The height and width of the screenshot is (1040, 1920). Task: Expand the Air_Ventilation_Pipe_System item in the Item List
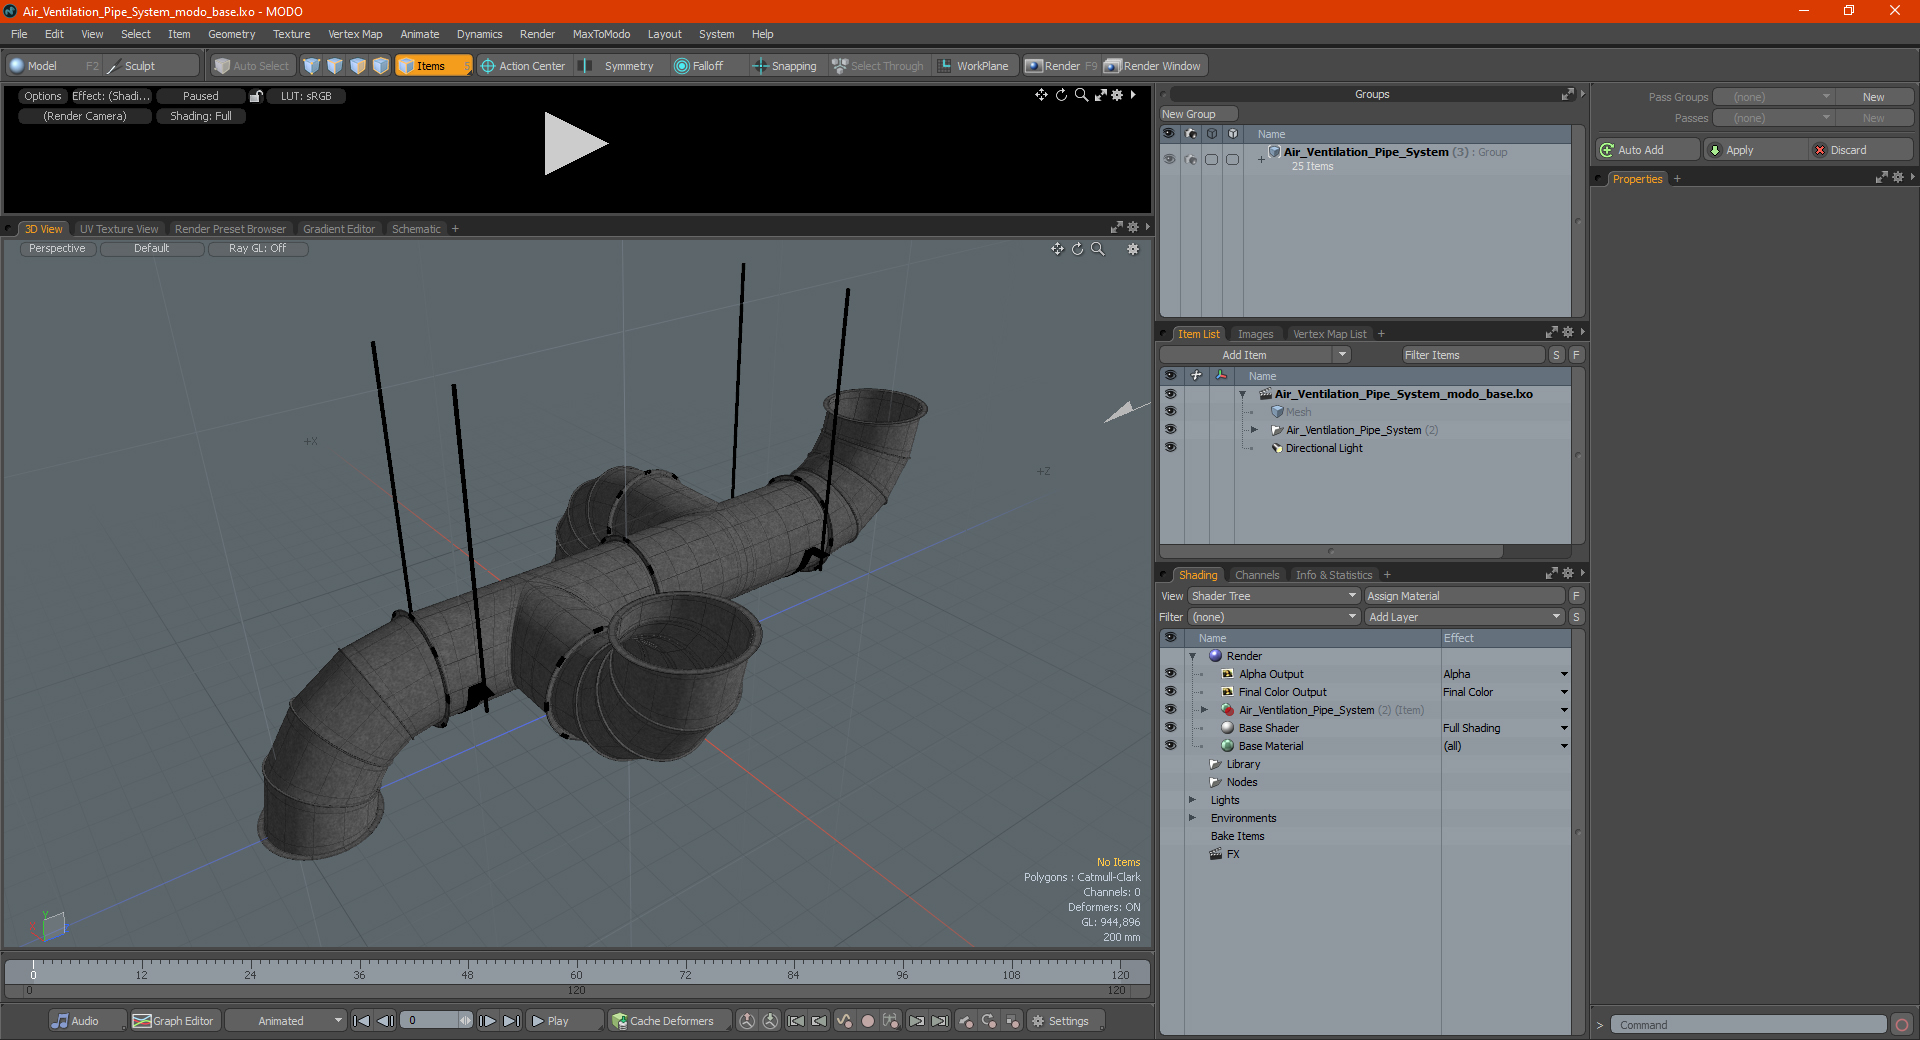point(1254,430)
